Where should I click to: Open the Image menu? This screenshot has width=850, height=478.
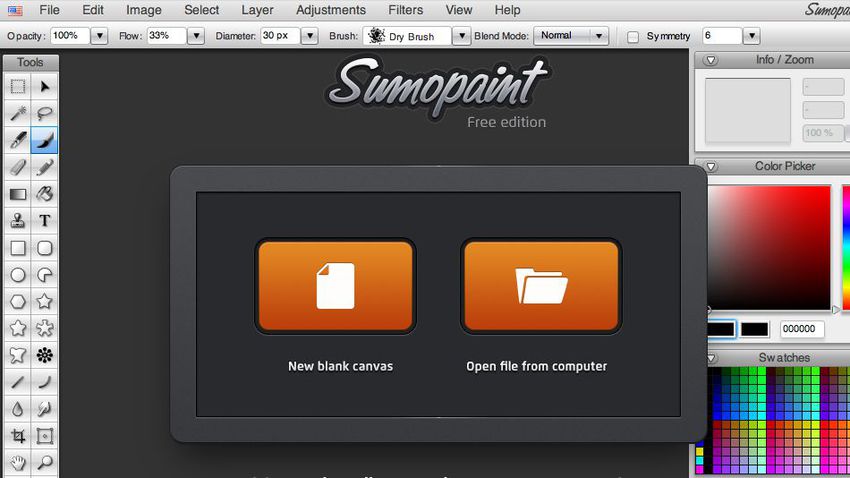click(144, 10)
